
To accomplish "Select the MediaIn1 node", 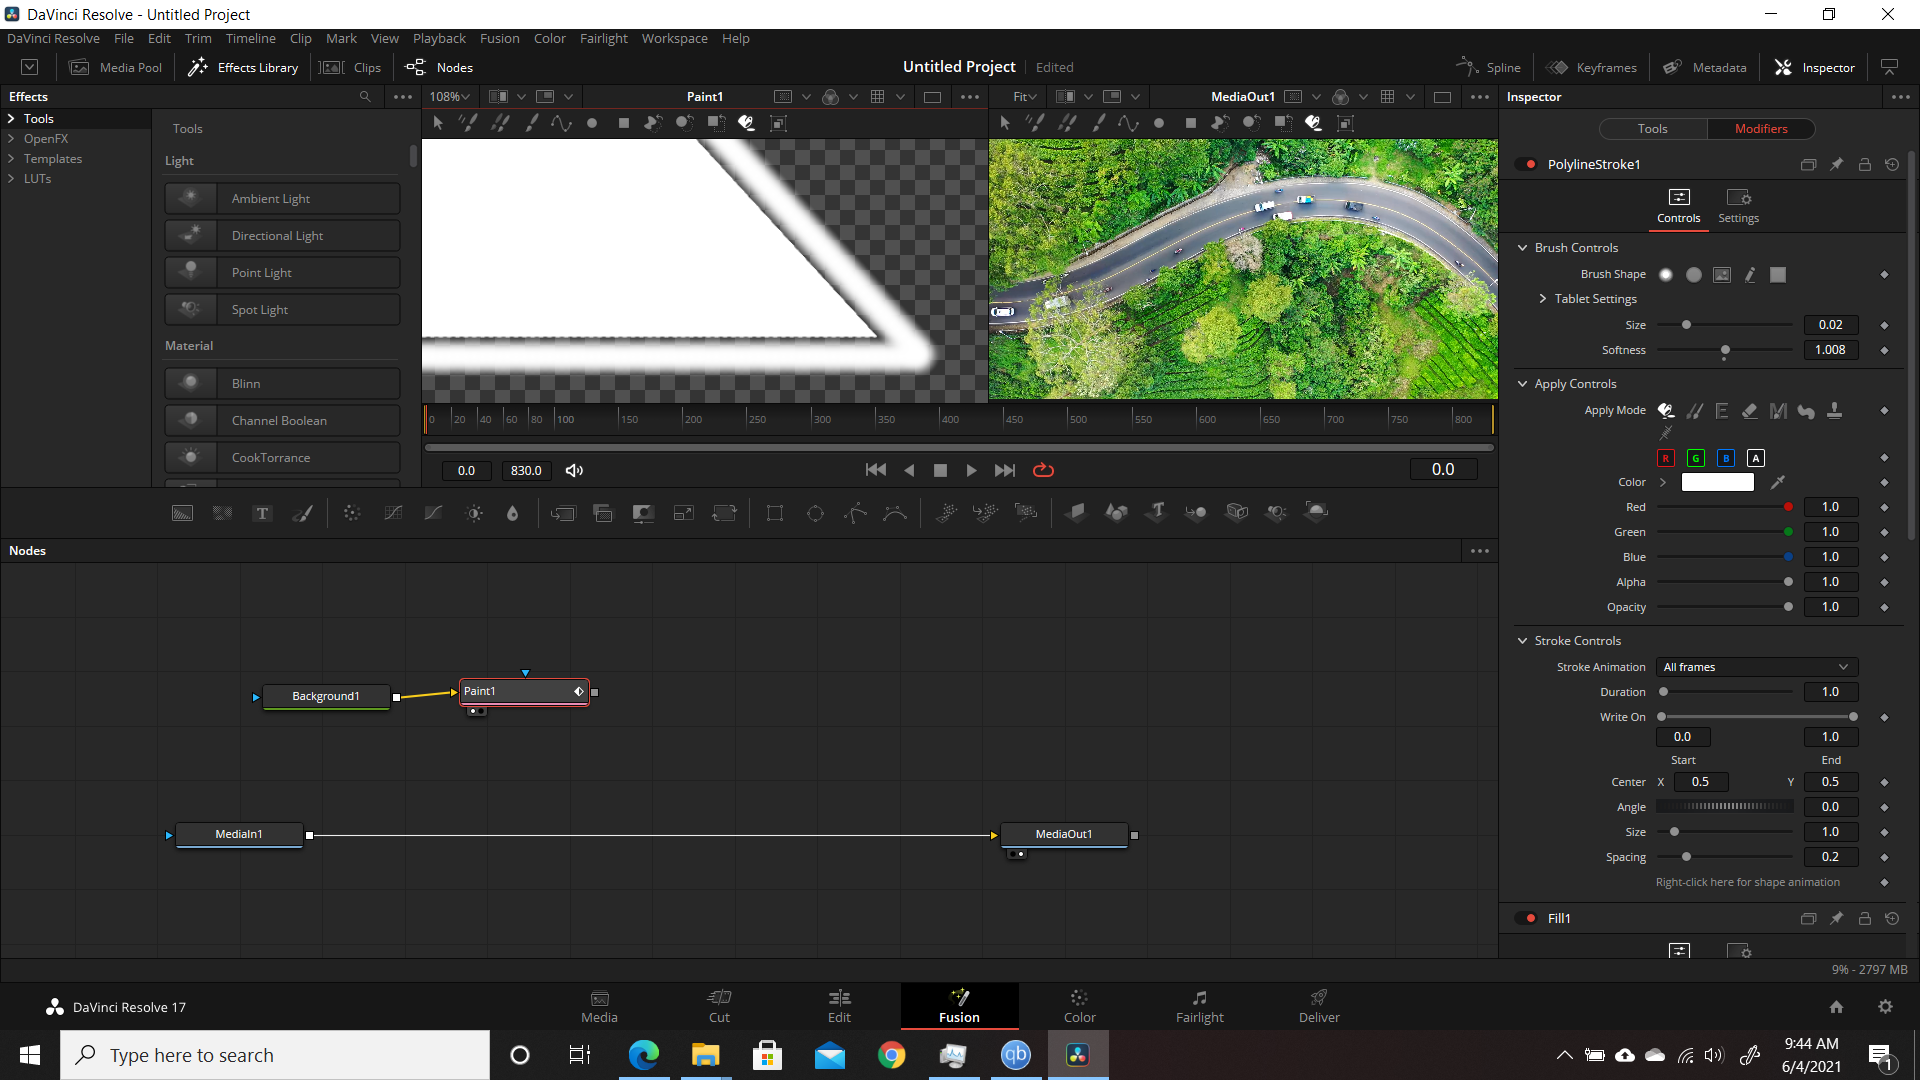I will click(x=239, y=834).
